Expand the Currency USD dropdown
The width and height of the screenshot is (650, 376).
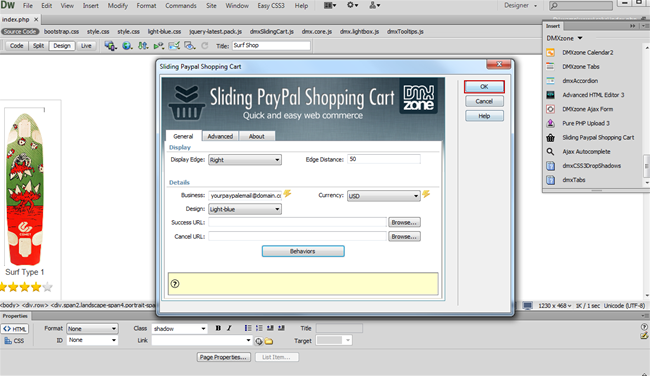pyautogui.click(x=383, y=196)
